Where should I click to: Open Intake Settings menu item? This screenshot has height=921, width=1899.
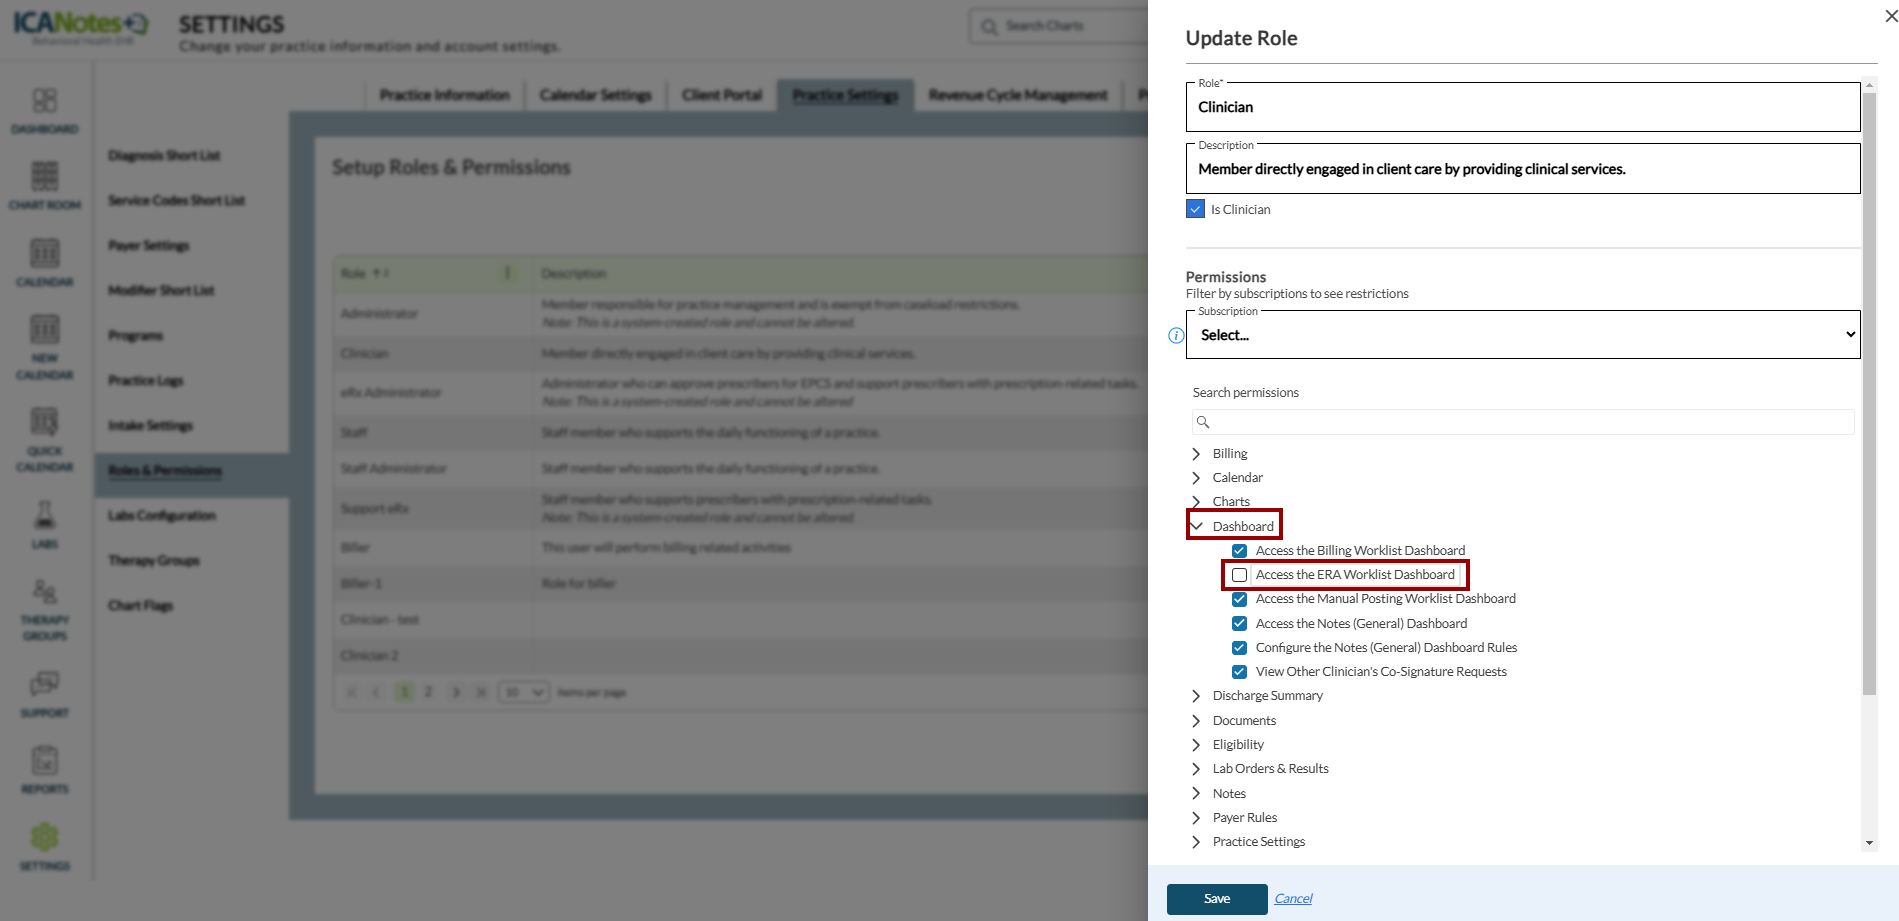coord(151,426)
